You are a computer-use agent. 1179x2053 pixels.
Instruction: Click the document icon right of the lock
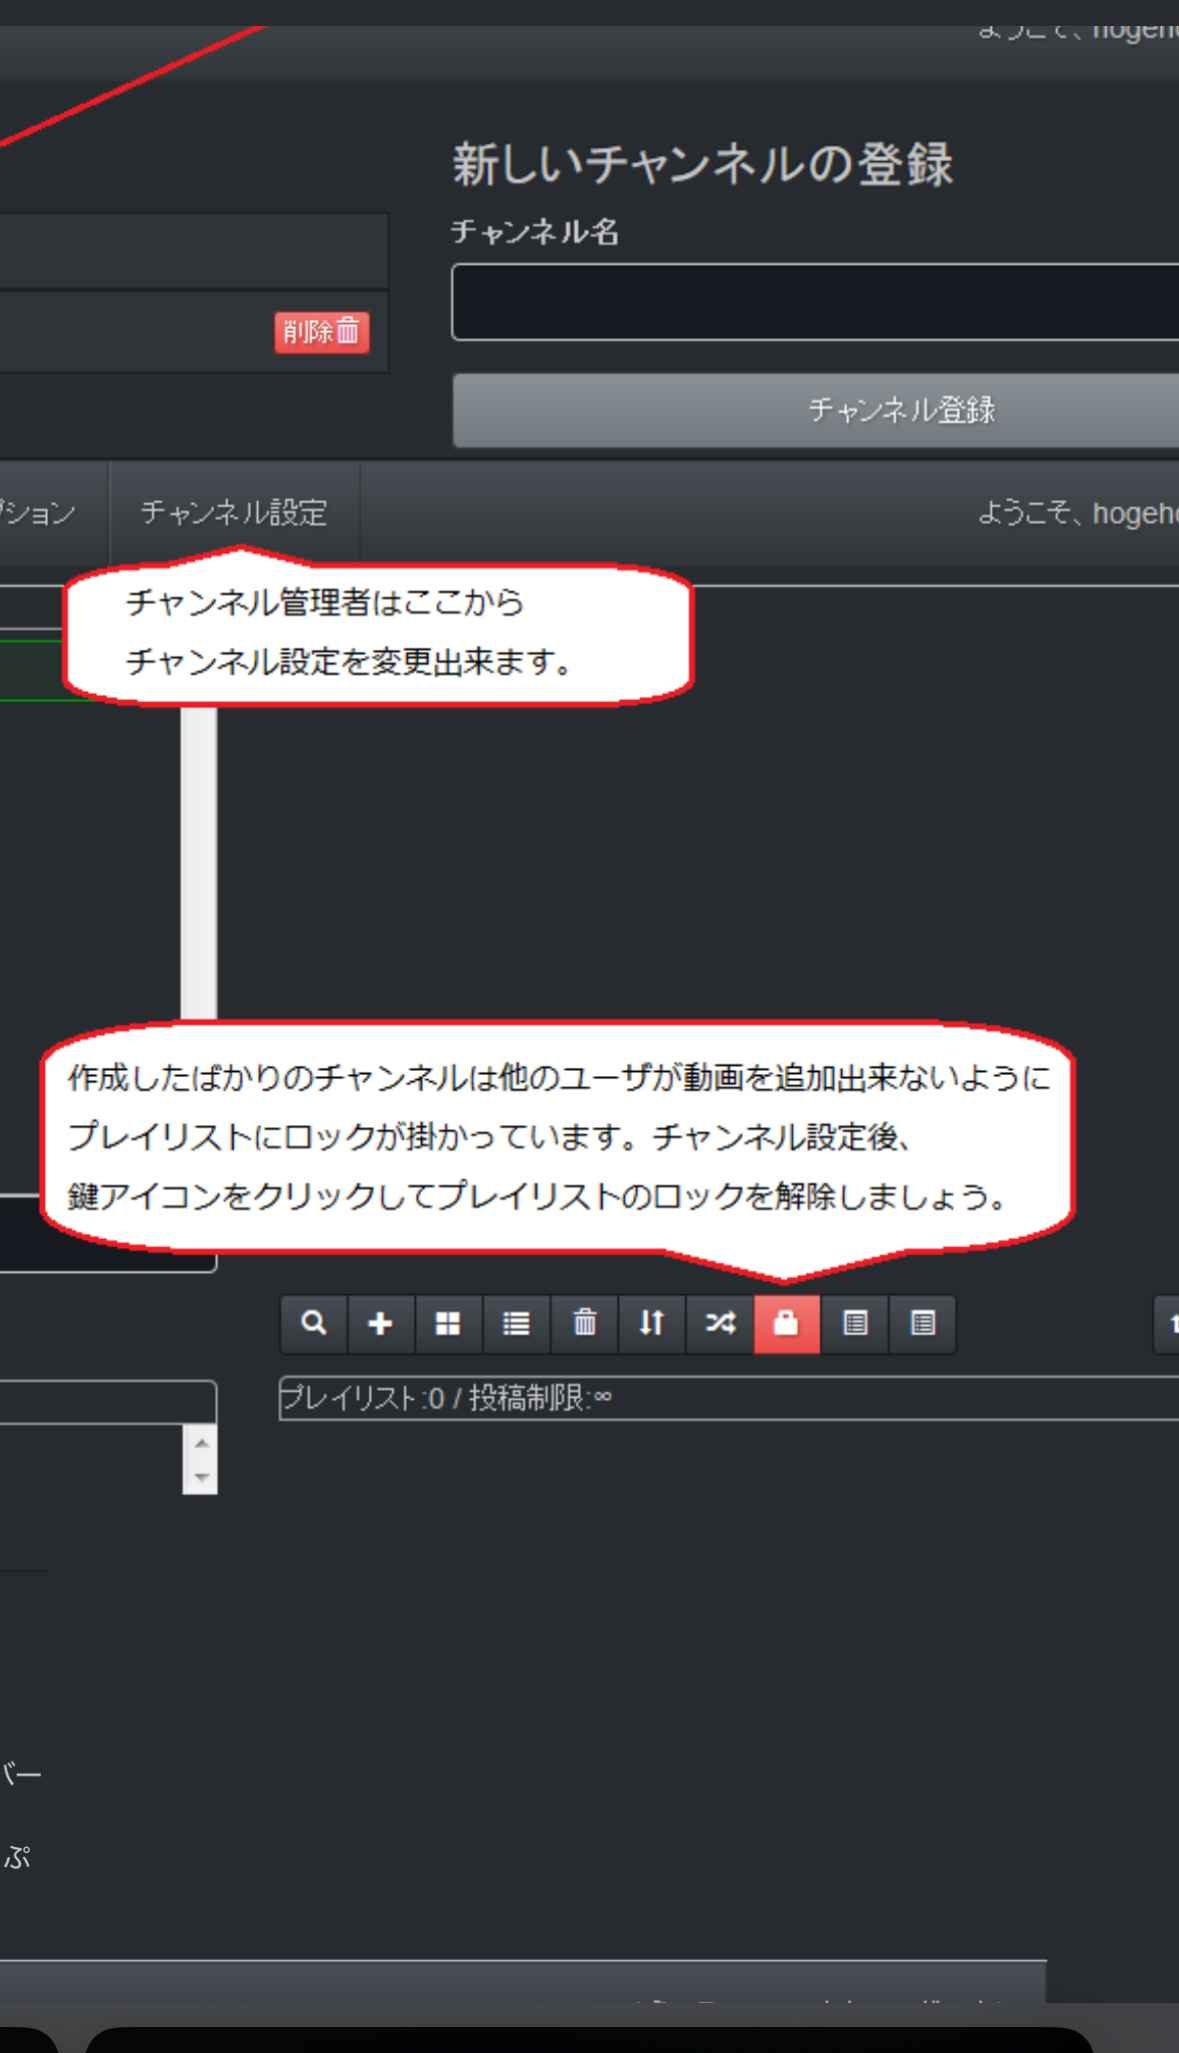click(854, 1324)
